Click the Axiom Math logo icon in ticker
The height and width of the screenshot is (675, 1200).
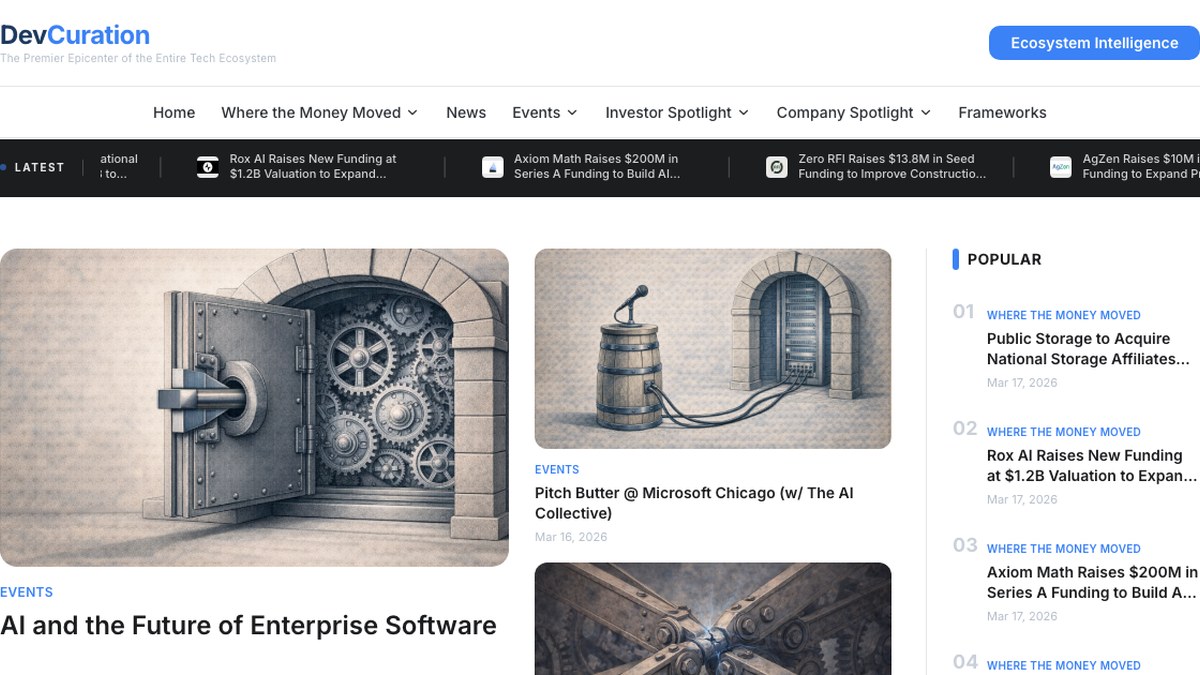(x=492, y=167)
